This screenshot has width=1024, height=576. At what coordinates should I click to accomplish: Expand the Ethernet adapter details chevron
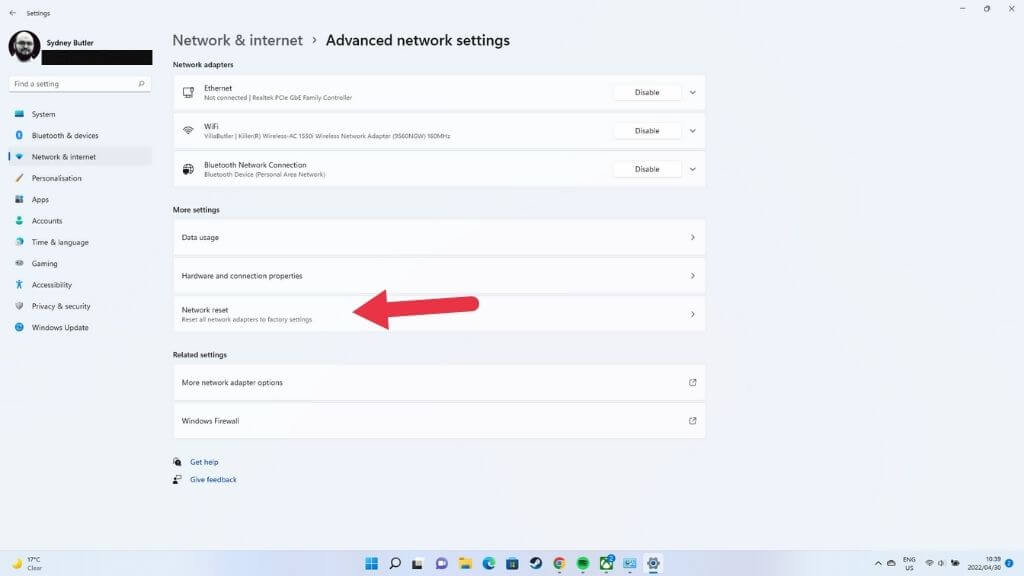(x=693, y=93)
